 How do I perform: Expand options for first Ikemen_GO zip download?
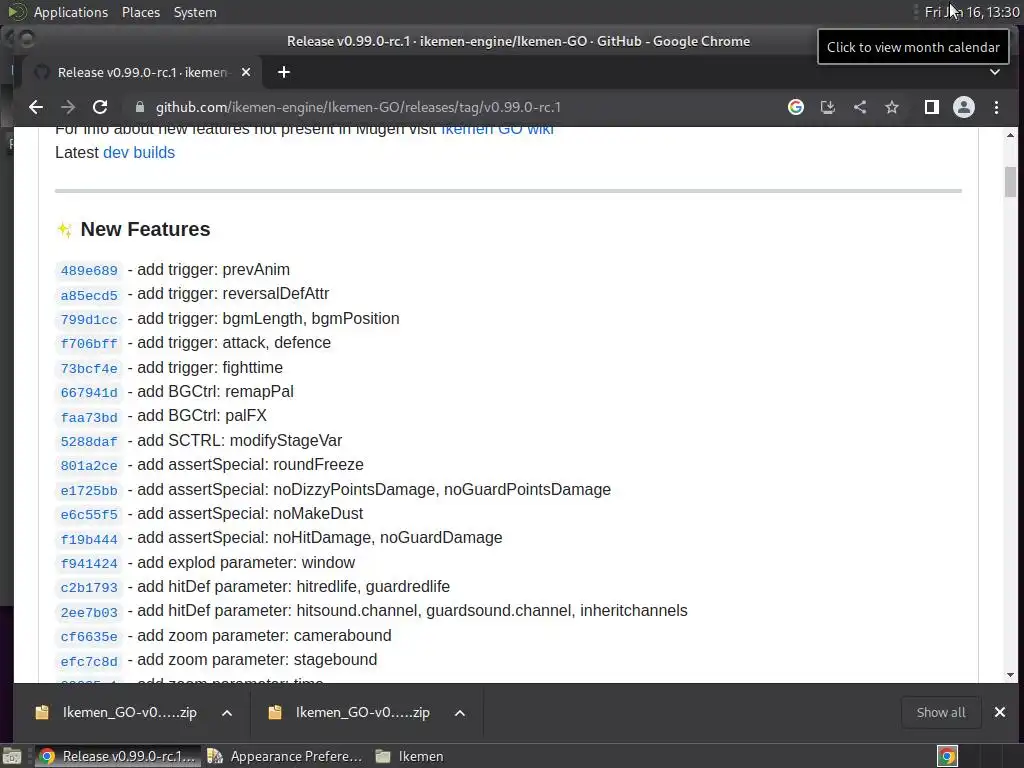[x=227, y=713]
